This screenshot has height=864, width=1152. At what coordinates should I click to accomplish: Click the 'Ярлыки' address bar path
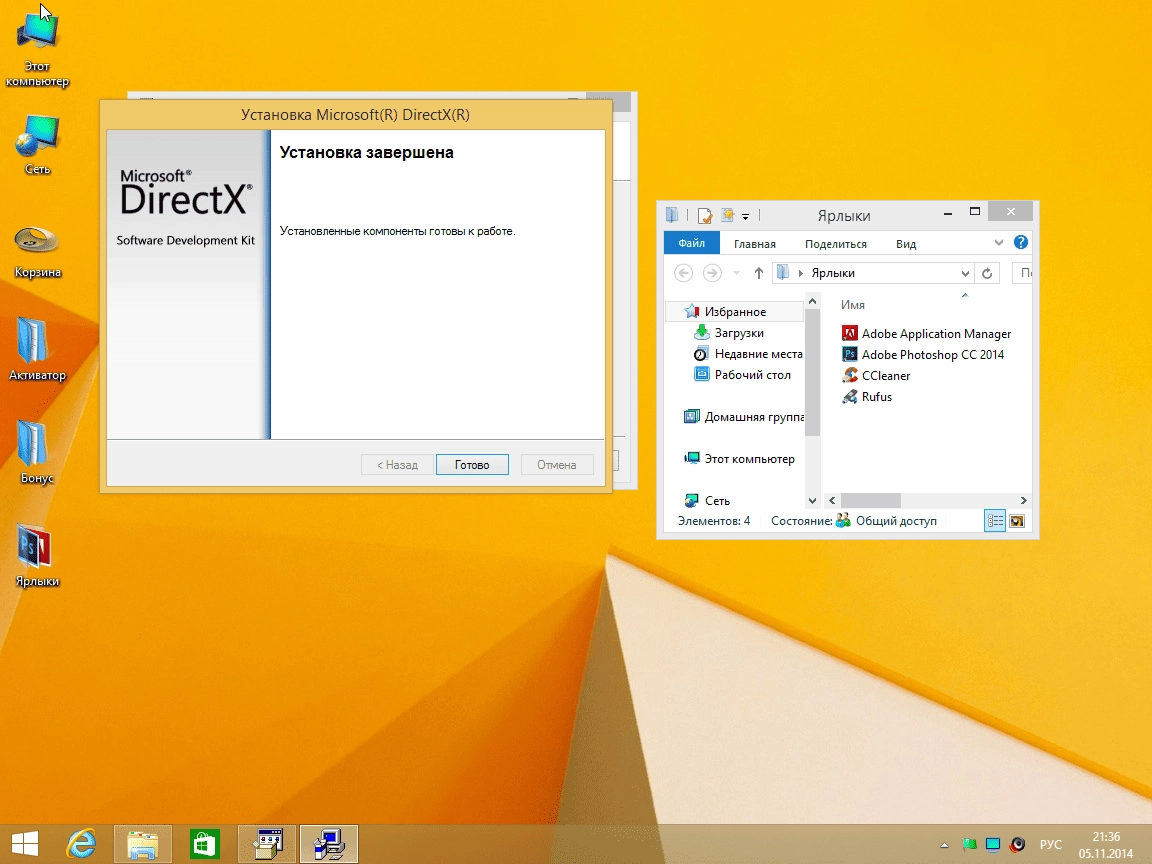(x=832, y=273)
